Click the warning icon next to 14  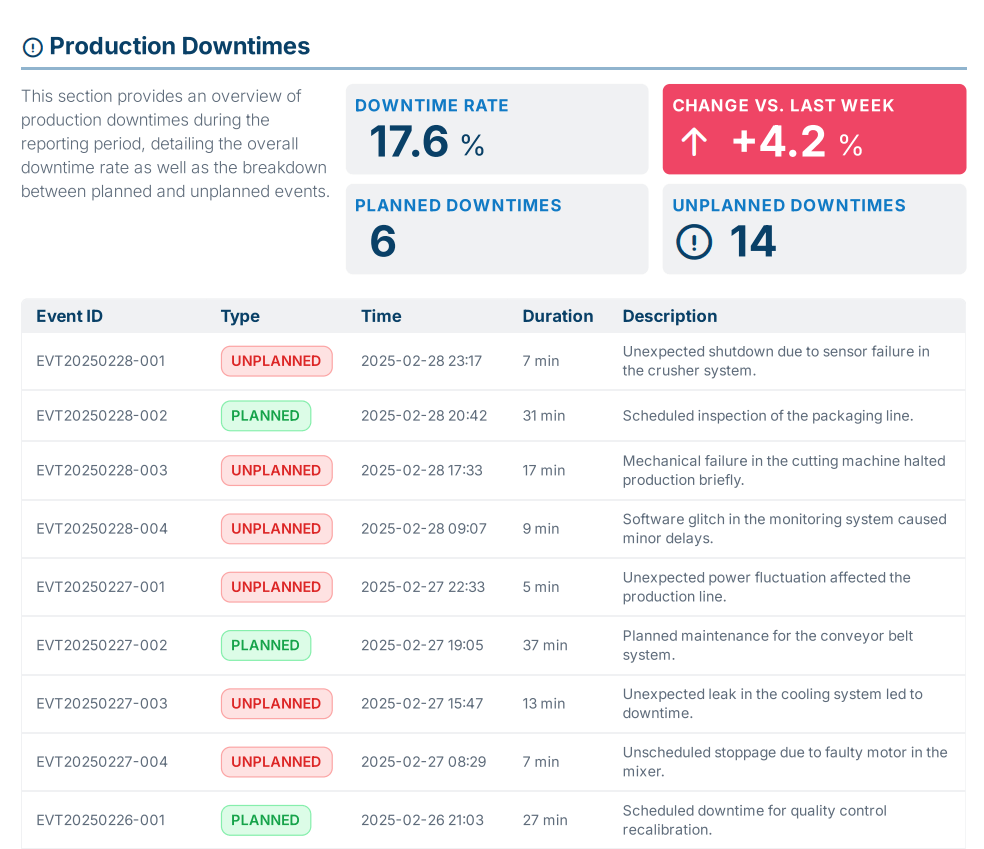click(694, 242)
